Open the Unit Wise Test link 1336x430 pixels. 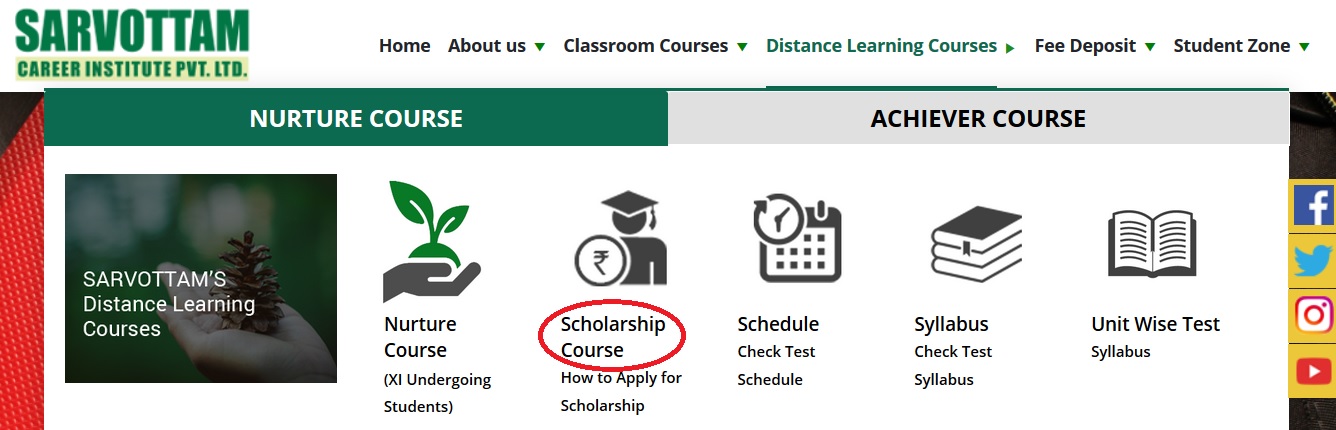1155,325
